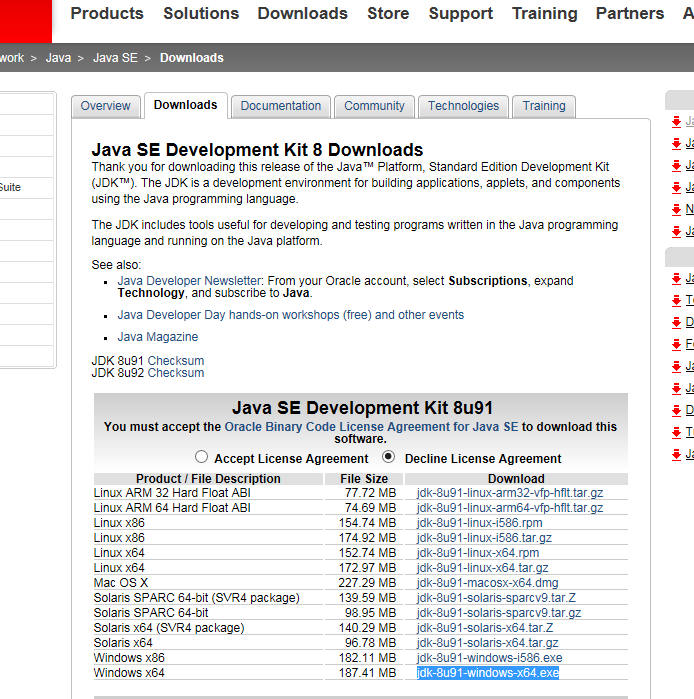The image size is (694, 699).
Task: Open the JDK 8u91 Checksum link
Action: pyautogui.click(x=176, y=361)
